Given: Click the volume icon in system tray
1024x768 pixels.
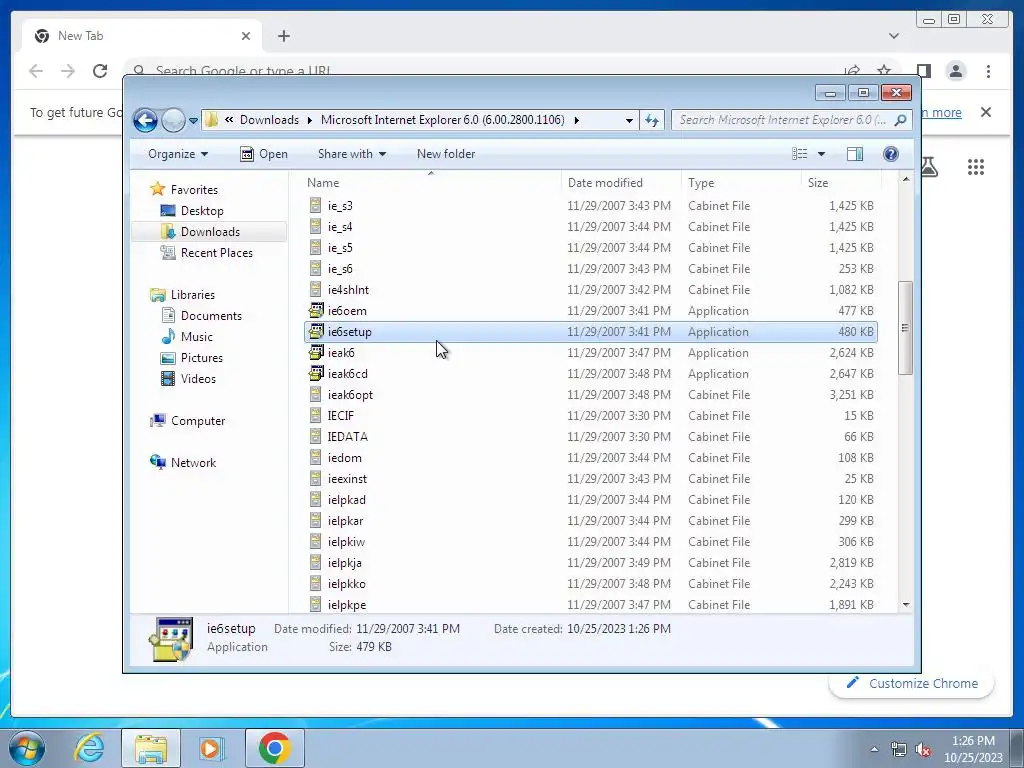Looking at the screenshot, I should [x=923, y=750].
